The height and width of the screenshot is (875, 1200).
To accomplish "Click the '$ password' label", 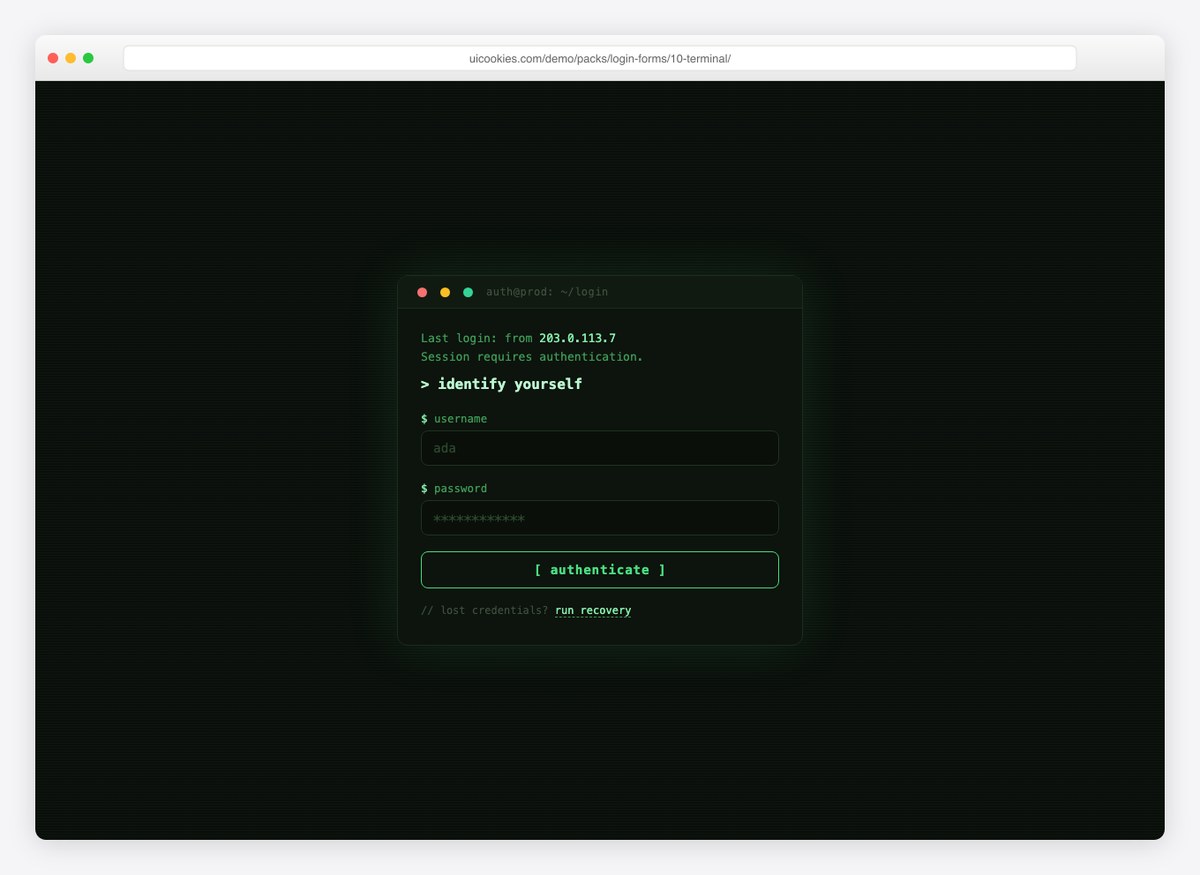I will [454, 488].
